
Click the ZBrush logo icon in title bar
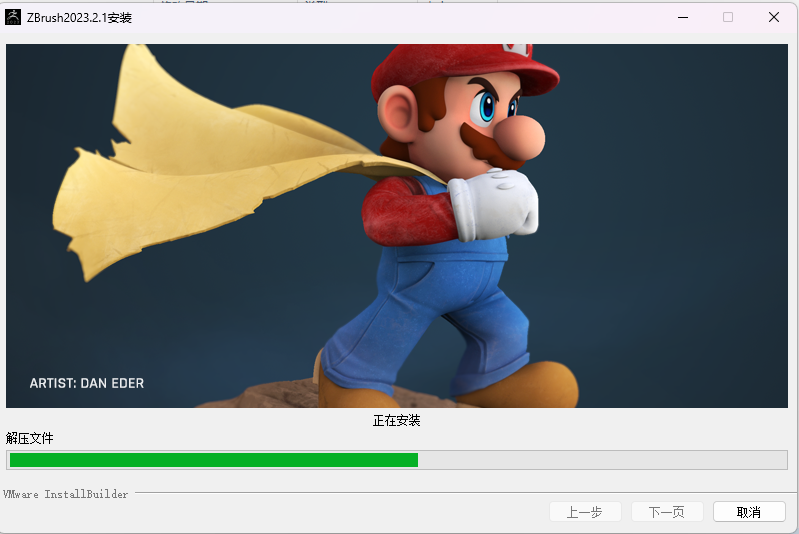[13, 17]
